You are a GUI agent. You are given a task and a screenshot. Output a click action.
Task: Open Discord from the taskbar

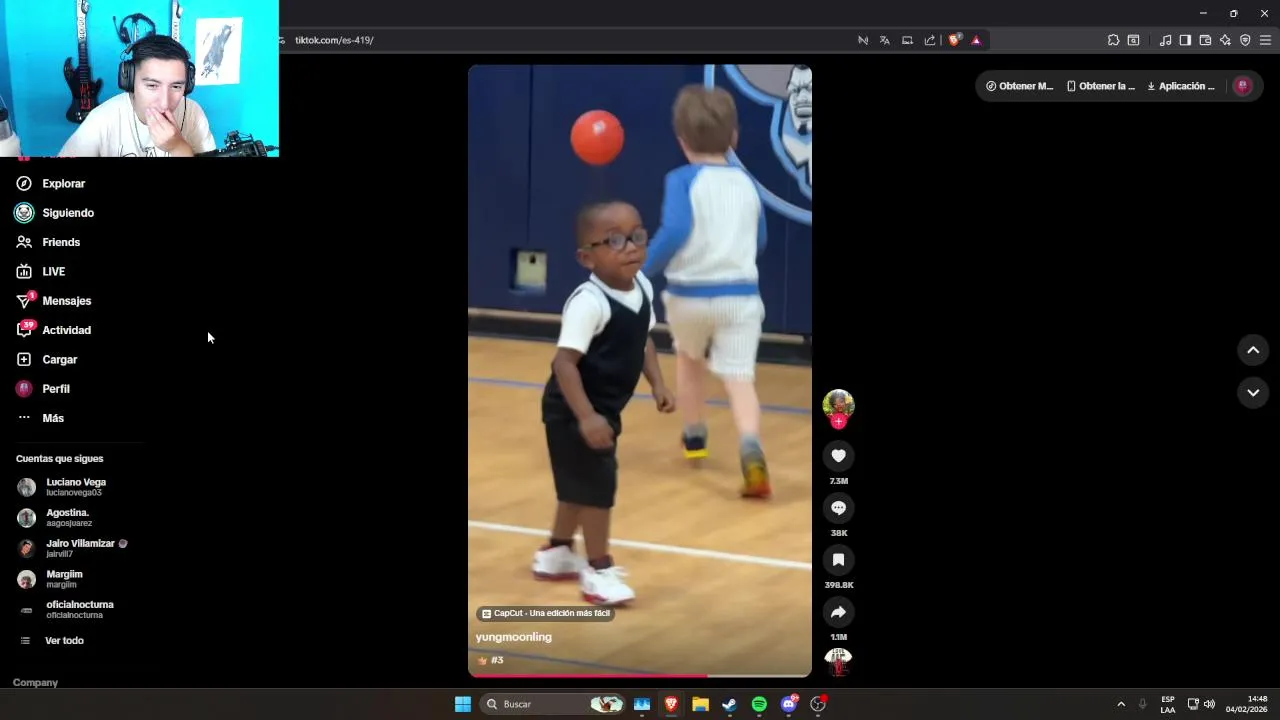tap(789, 704)
